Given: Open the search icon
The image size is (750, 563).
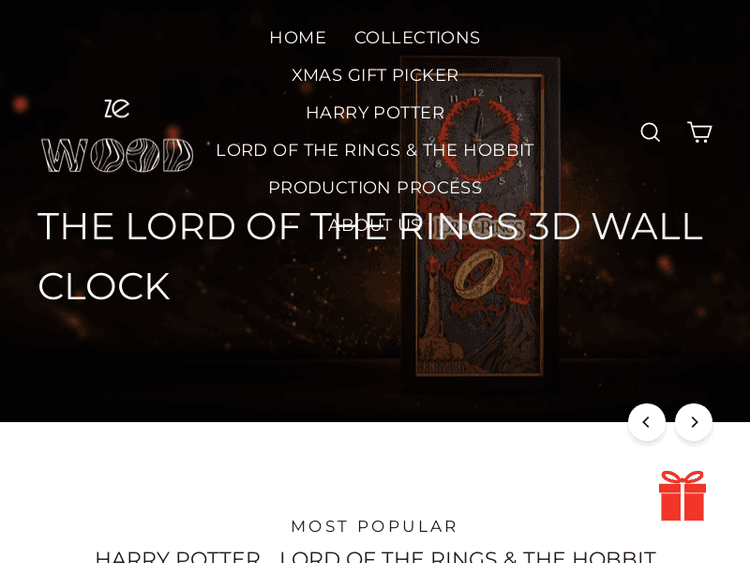Looking at the screenshot, I should [650, 132].
